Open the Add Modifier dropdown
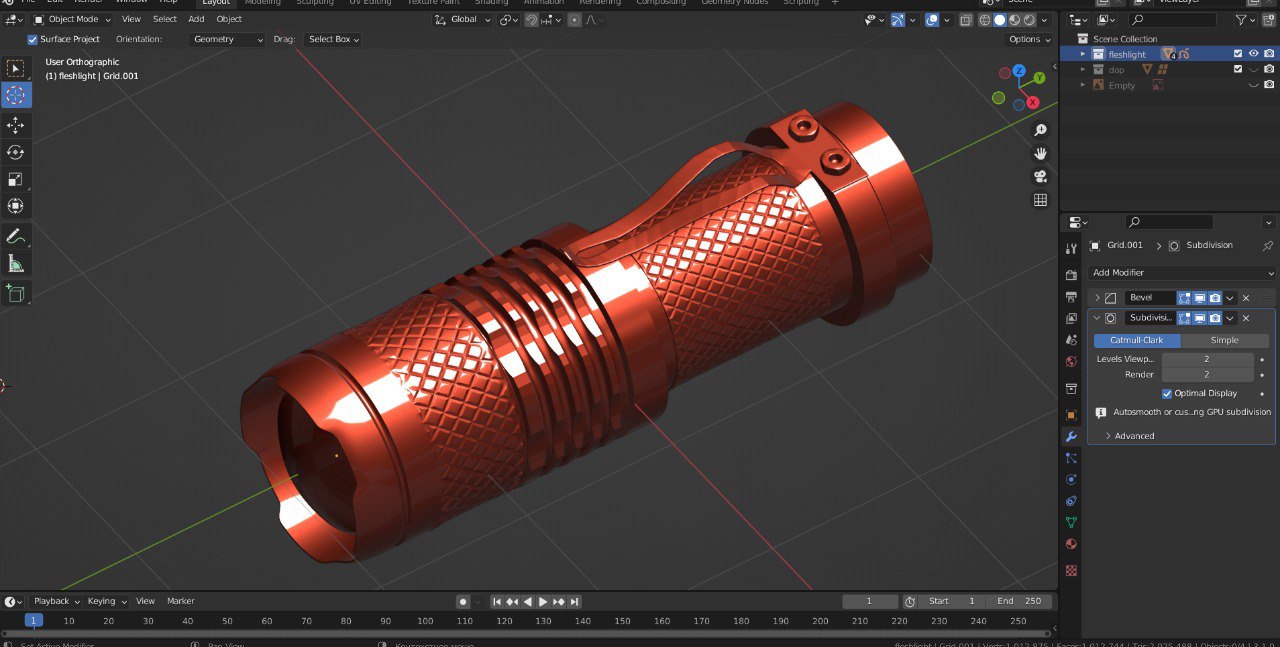The width and height of the screenshot is (1280, 647). point(1182,273)
